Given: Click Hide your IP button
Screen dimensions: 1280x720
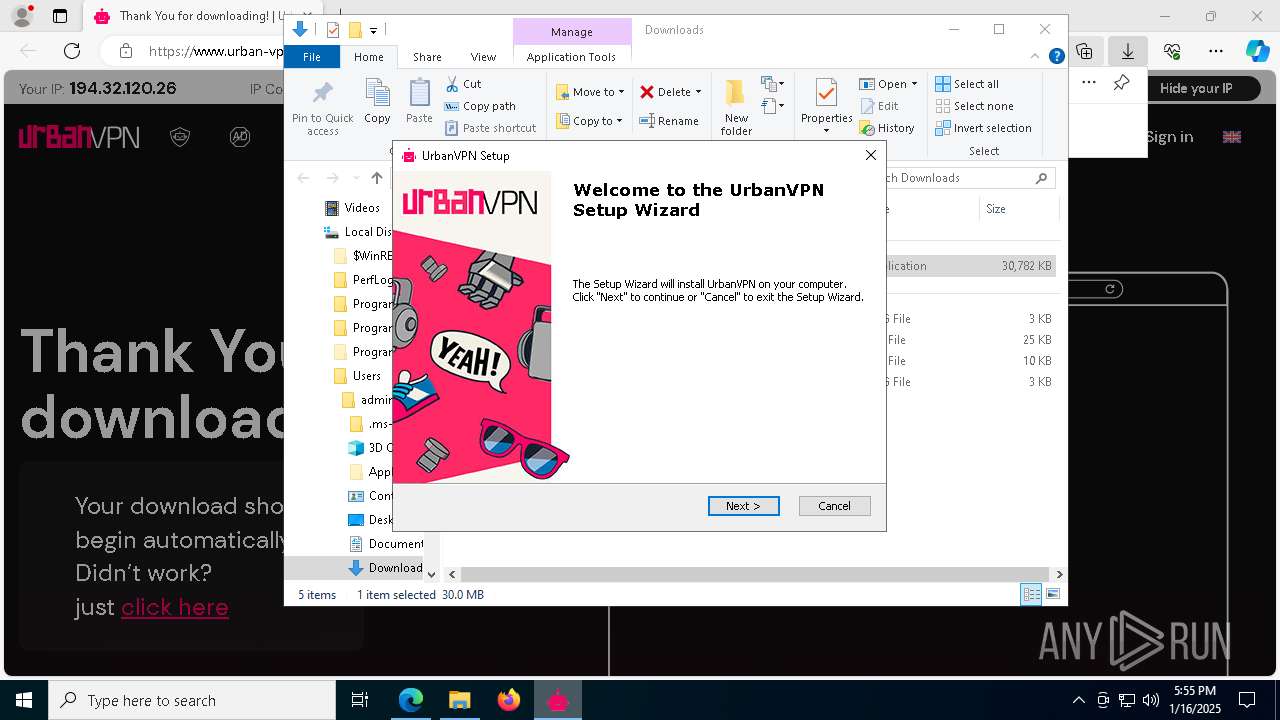Looking at the screenshot, I should pos(1196,88).
